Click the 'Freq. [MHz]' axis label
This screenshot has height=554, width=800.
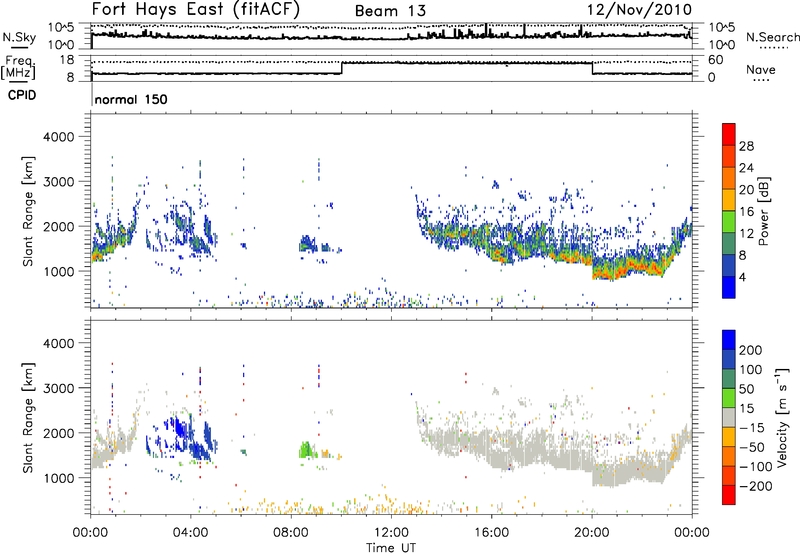pyautogui.click(x=20, y=68)
